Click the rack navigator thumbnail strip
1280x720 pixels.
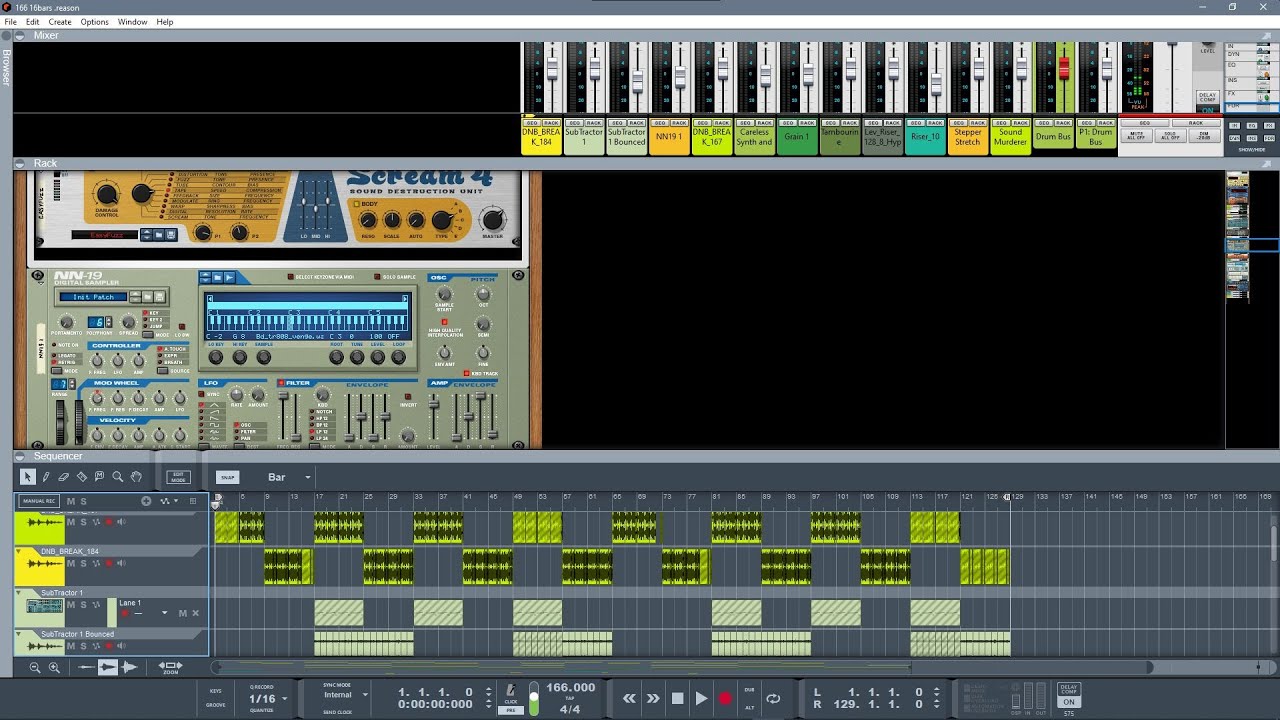(1237, 236)
